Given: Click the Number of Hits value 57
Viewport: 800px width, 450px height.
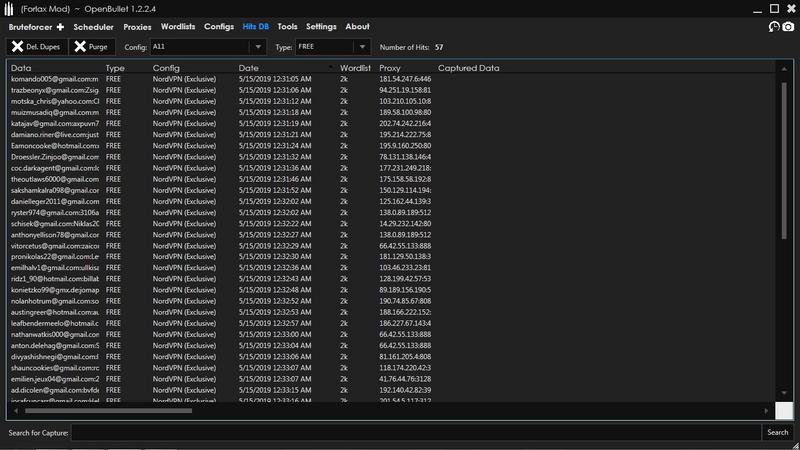Looking at the screenshot, I should (439, 47).
